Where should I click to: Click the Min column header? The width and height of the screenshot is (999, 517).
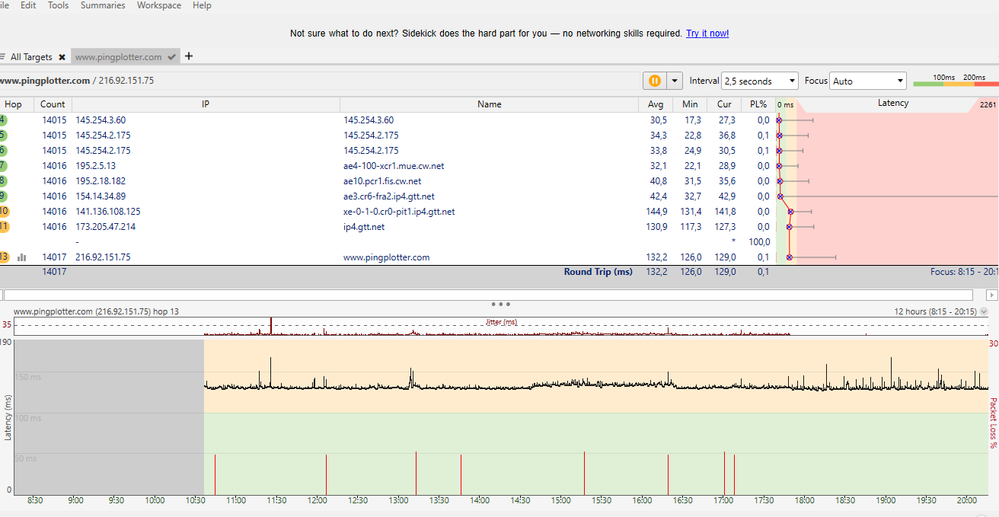tap(690, 104)
